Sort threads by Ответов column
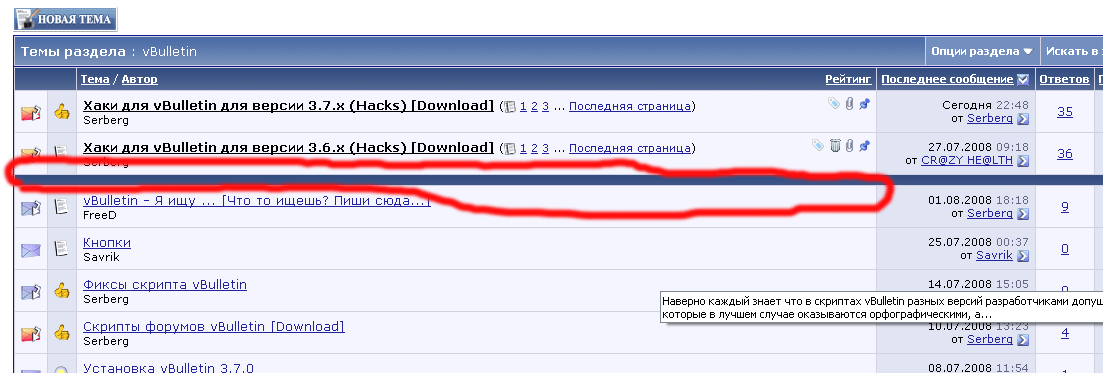This screenshot has height=373, width=1103. 1064,80
